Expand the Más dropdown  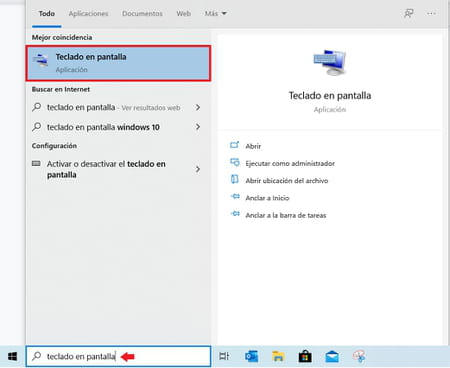(x=215, y=14)
